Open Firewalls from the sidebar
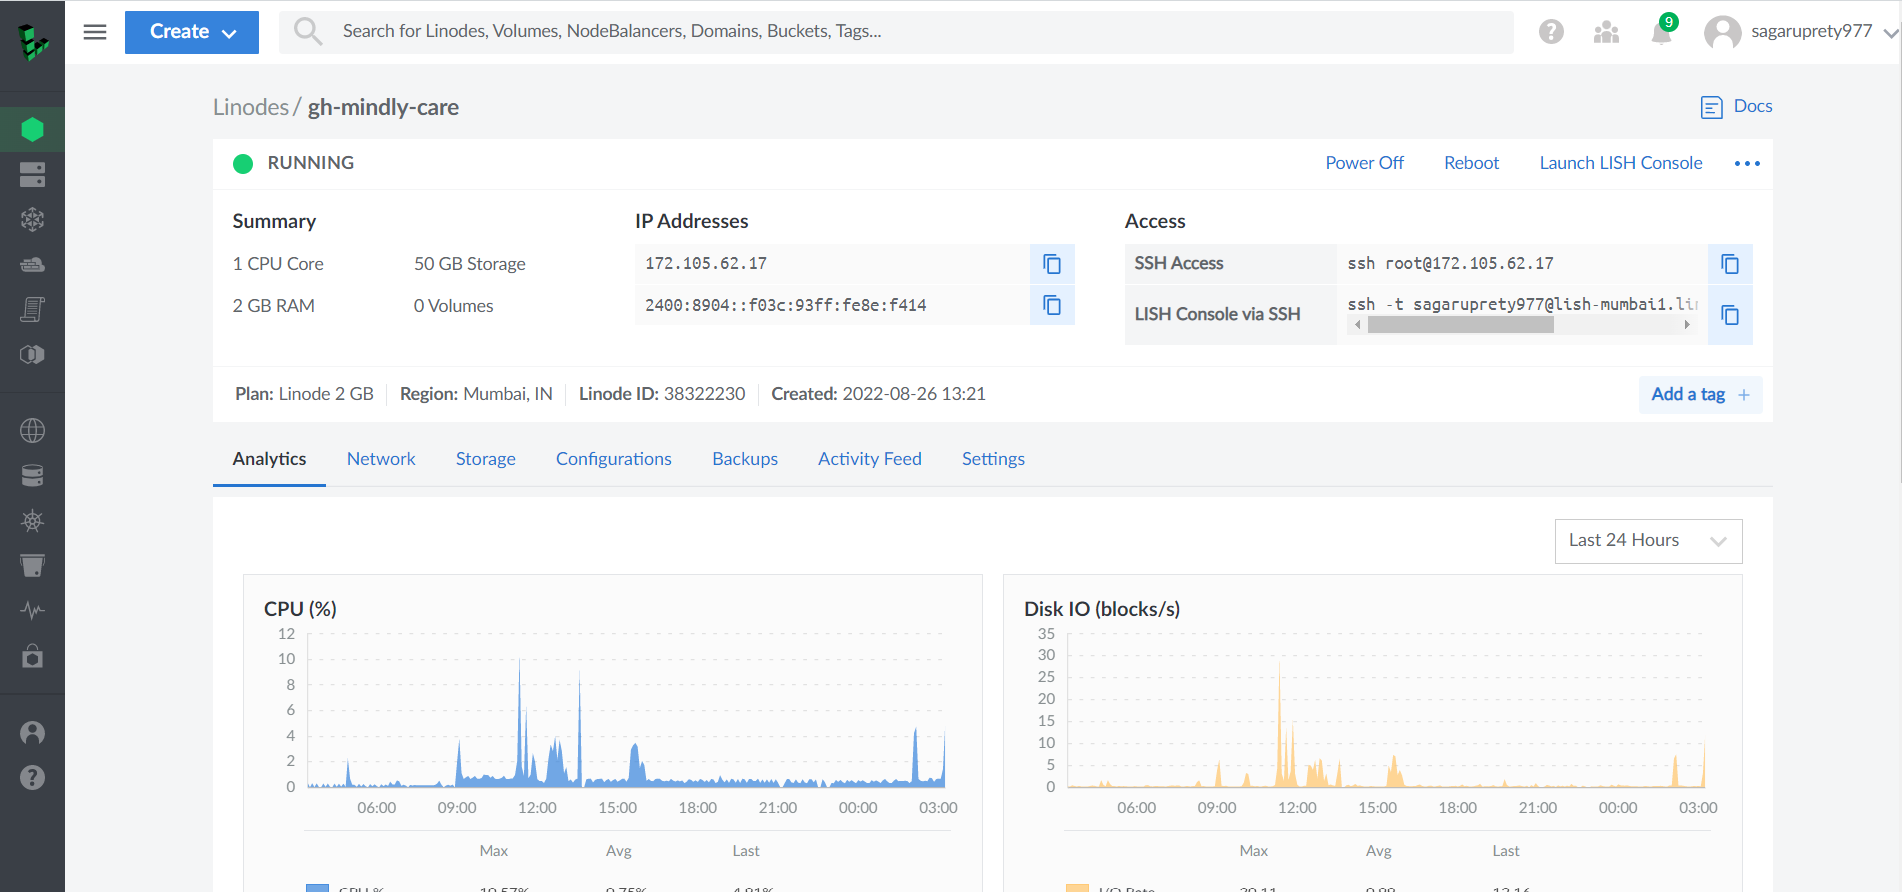 (x=32, y=265)
